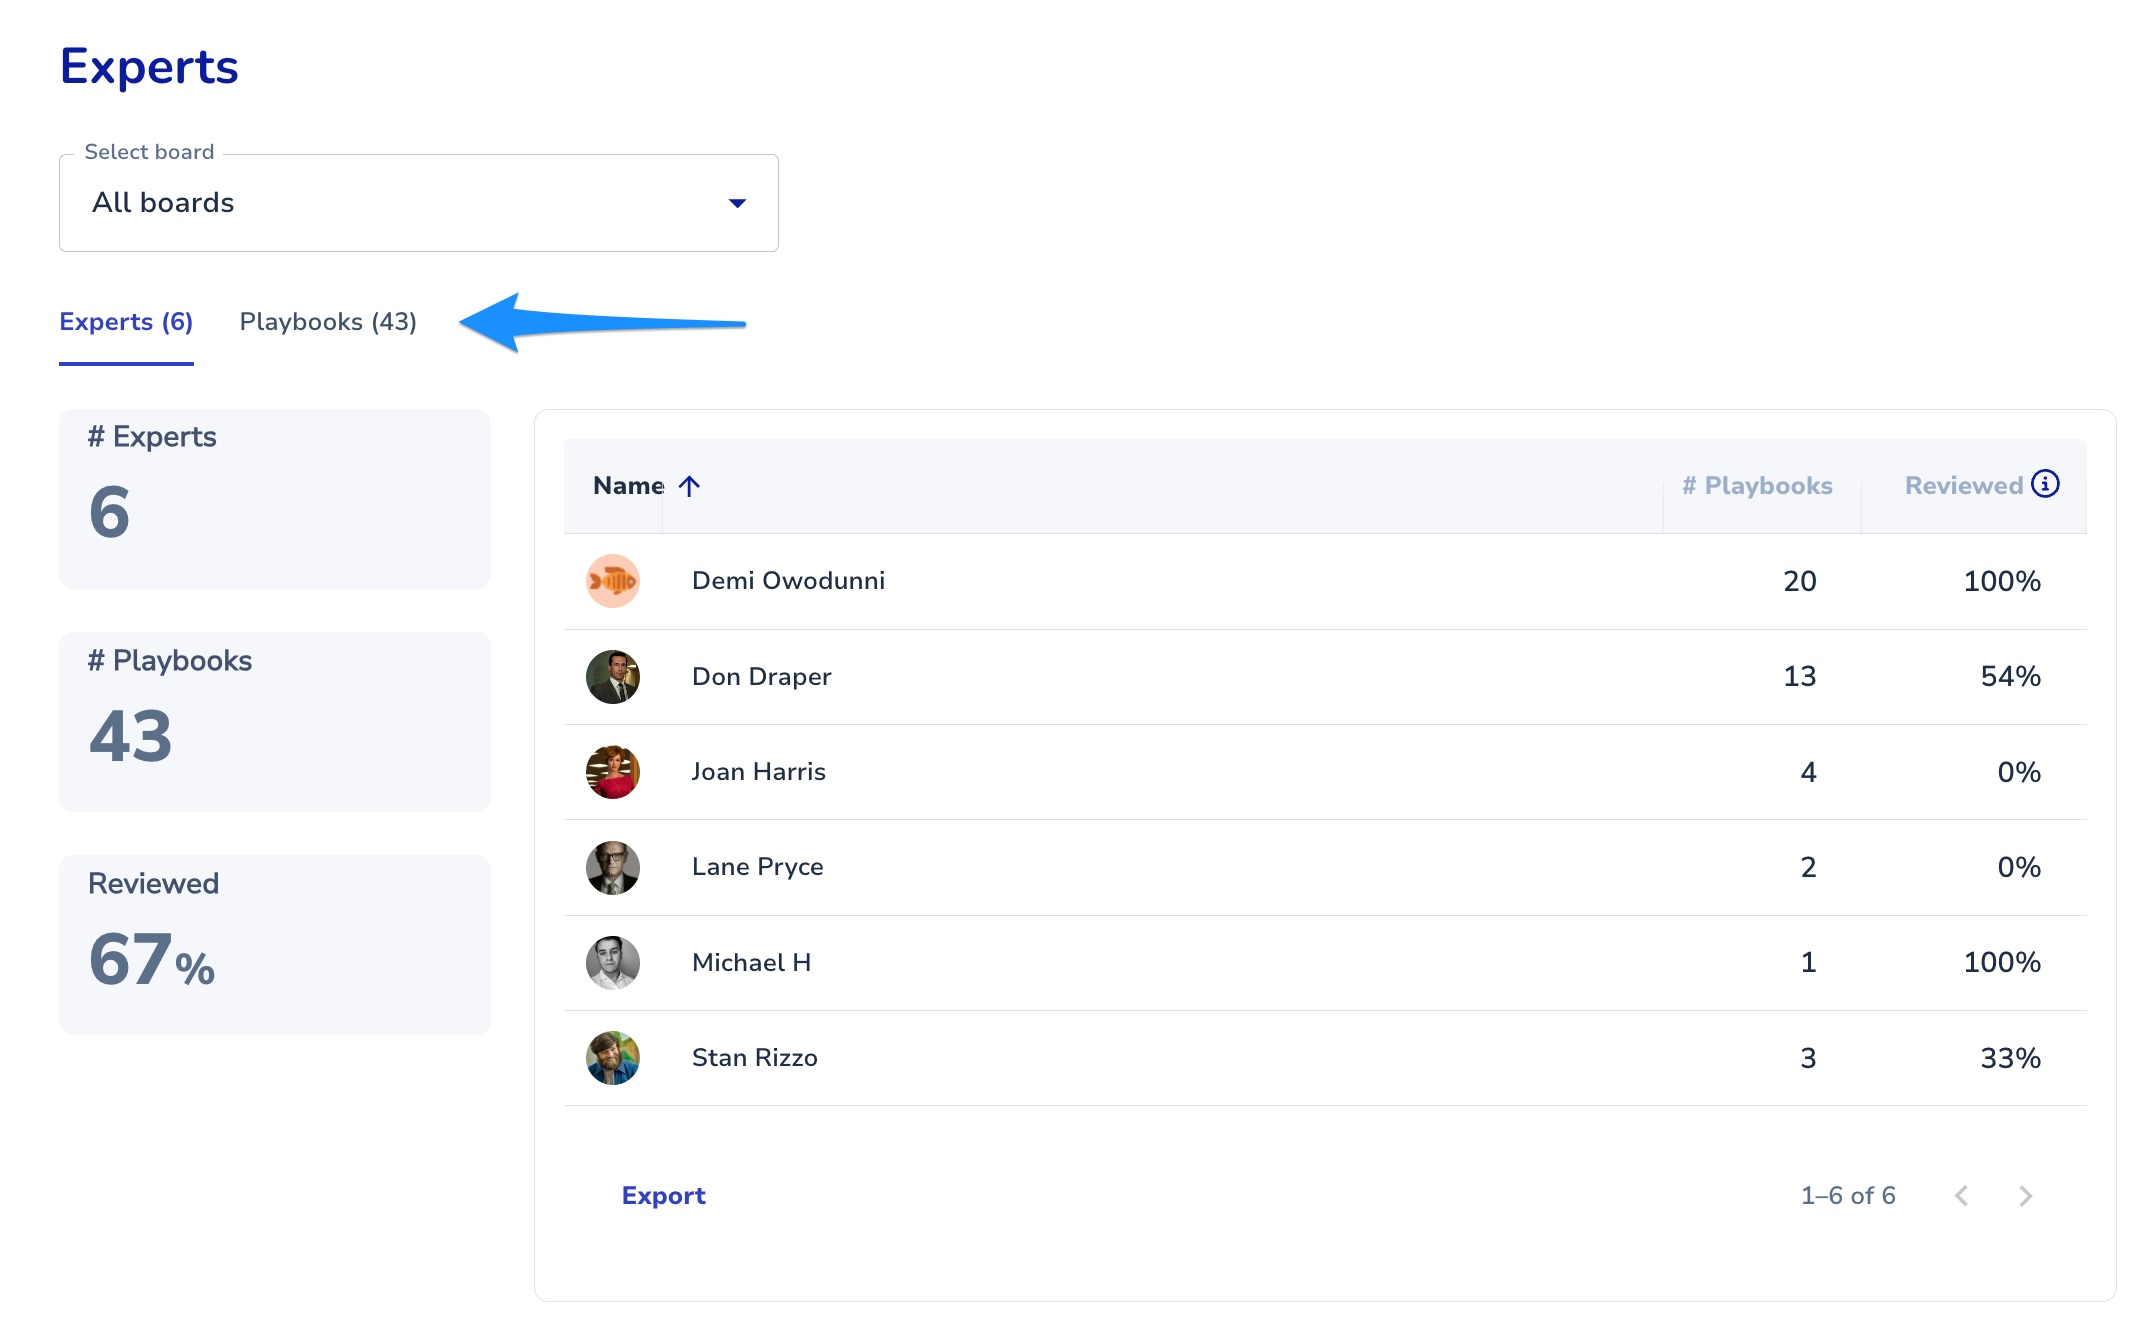
Task: Click the Name sort arrow icon
Action: pyautogui.click(x=689, y=486)
